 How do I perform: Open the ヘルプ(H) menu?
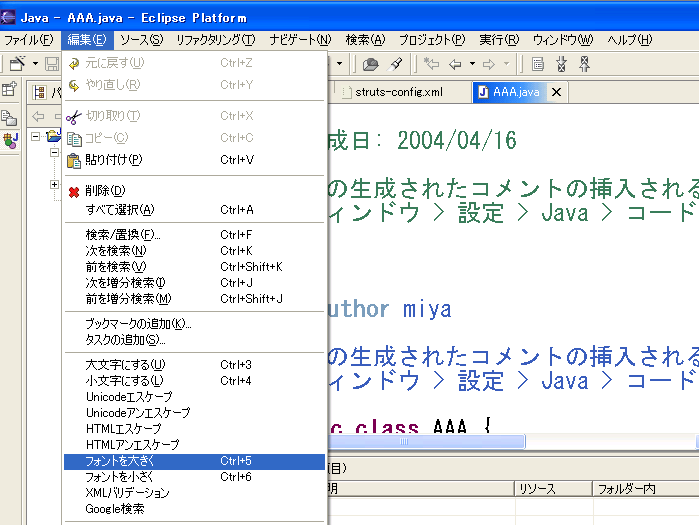pyautogui.click(x=629, y=40)
